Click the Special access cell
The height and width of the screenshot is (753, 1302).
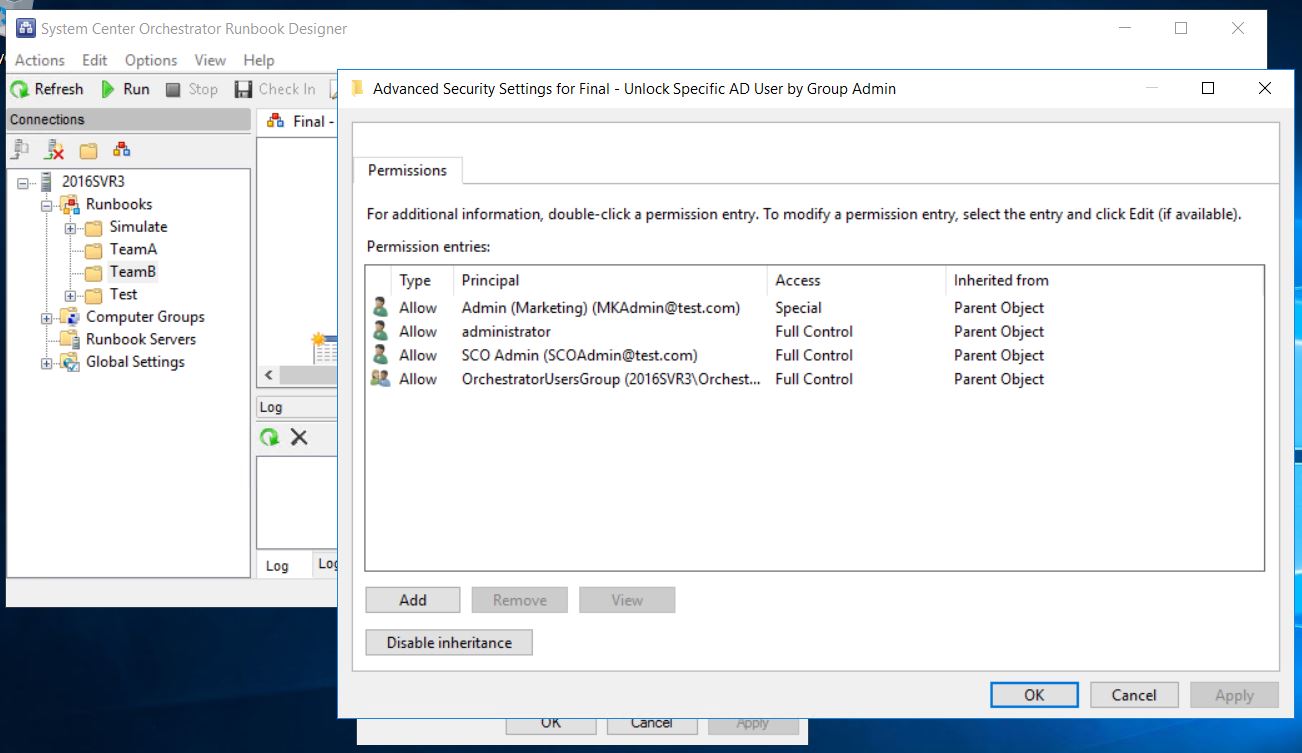798,308
